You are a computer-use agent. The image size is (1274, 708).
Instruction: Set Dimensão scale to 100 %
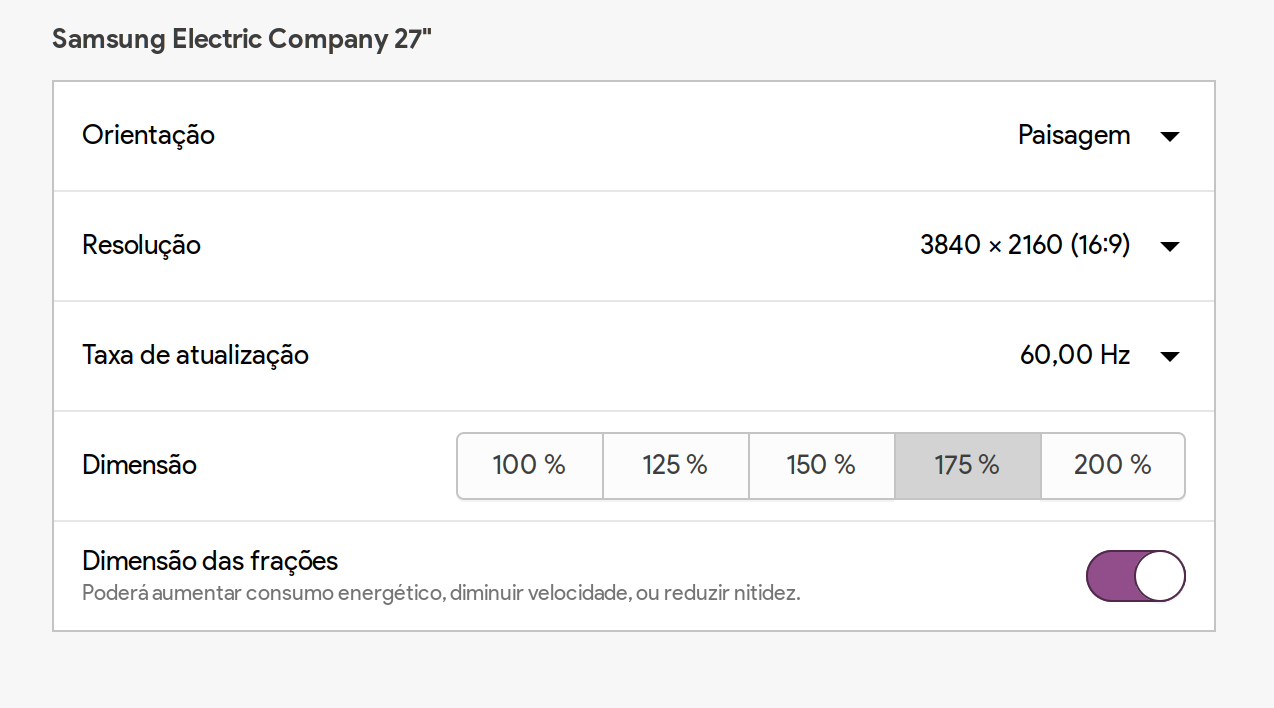pos(530,465)
